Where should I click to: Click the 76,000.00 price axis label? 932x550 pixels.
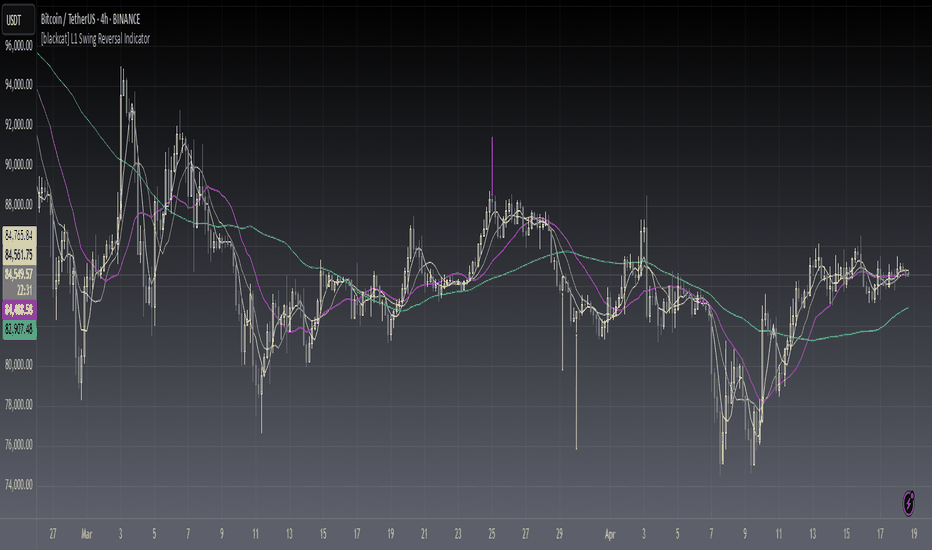point(18,445)
